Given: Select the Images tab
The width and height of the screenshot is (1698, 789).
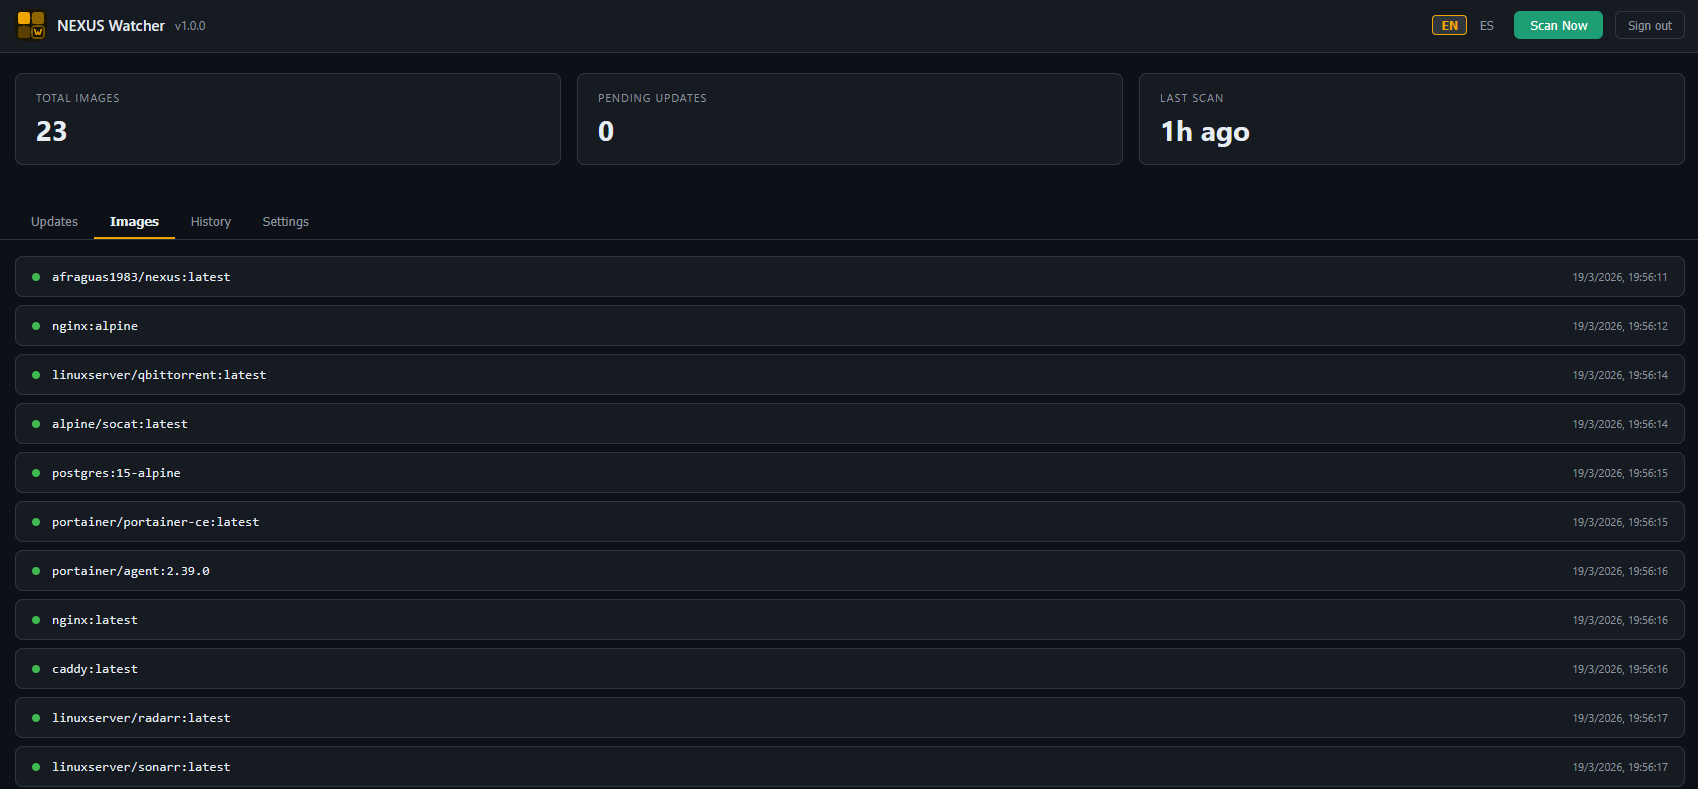Looking at the screenshot, I should click(x=134, y=222).
